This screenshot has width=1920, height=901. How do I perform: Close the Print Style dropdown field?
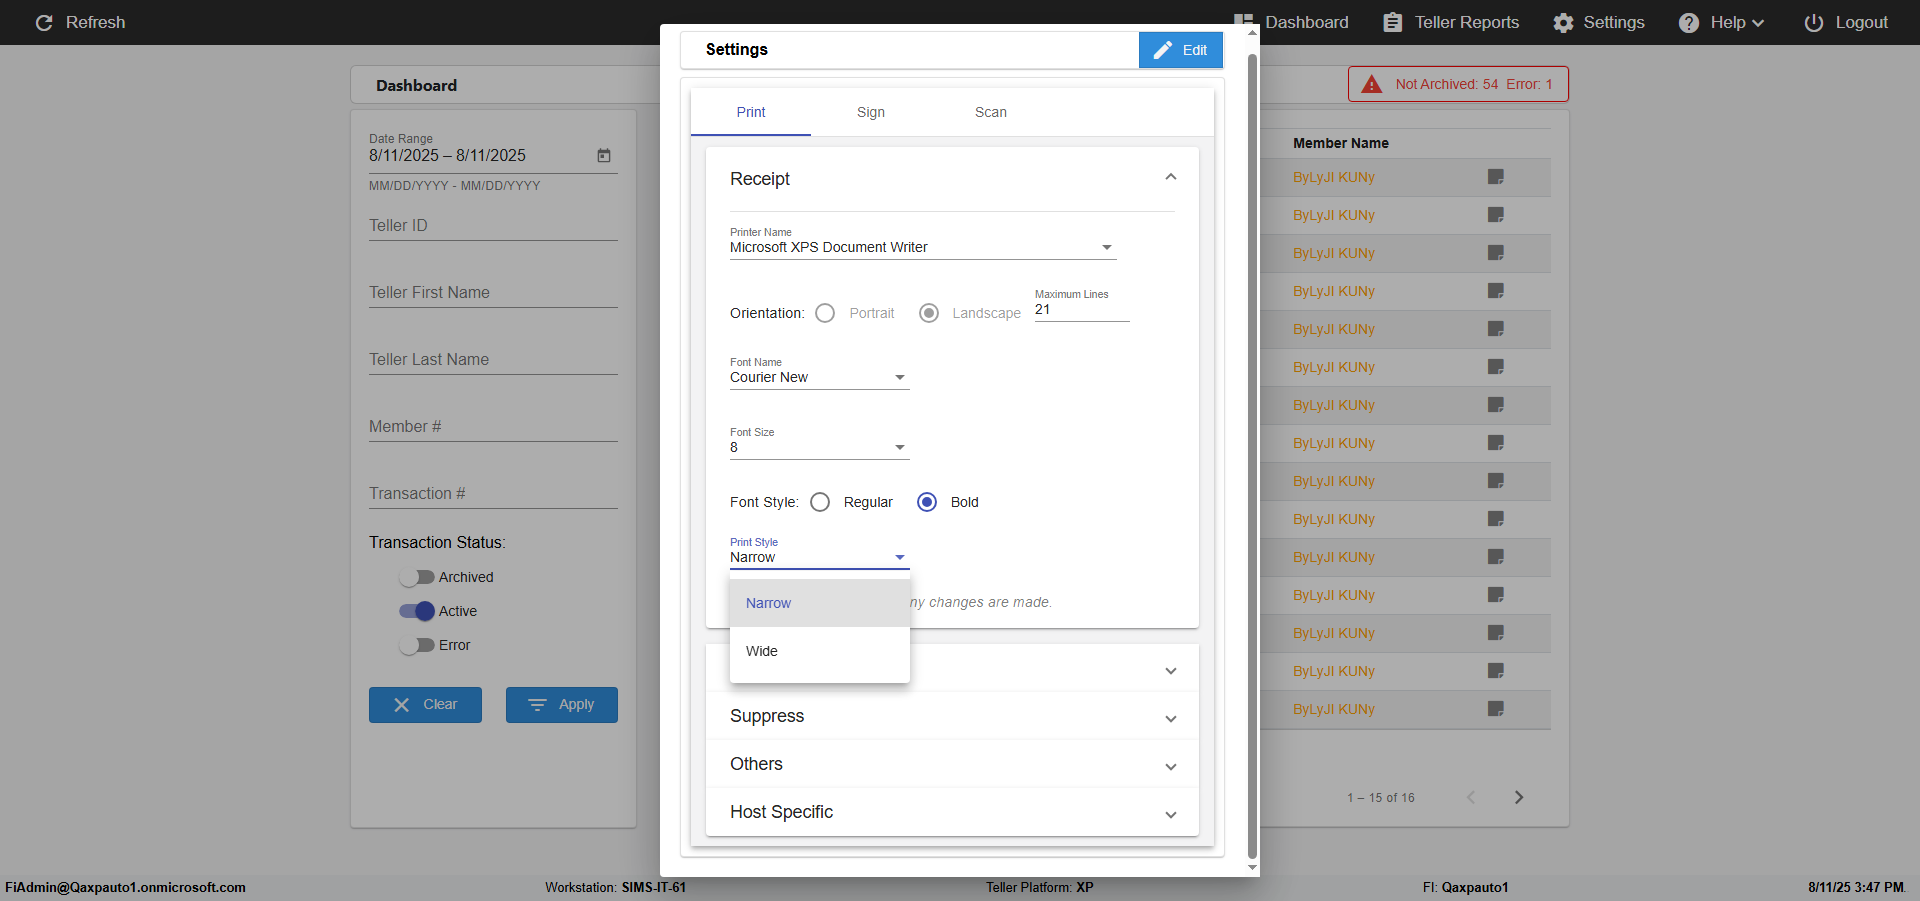point(820,557)
